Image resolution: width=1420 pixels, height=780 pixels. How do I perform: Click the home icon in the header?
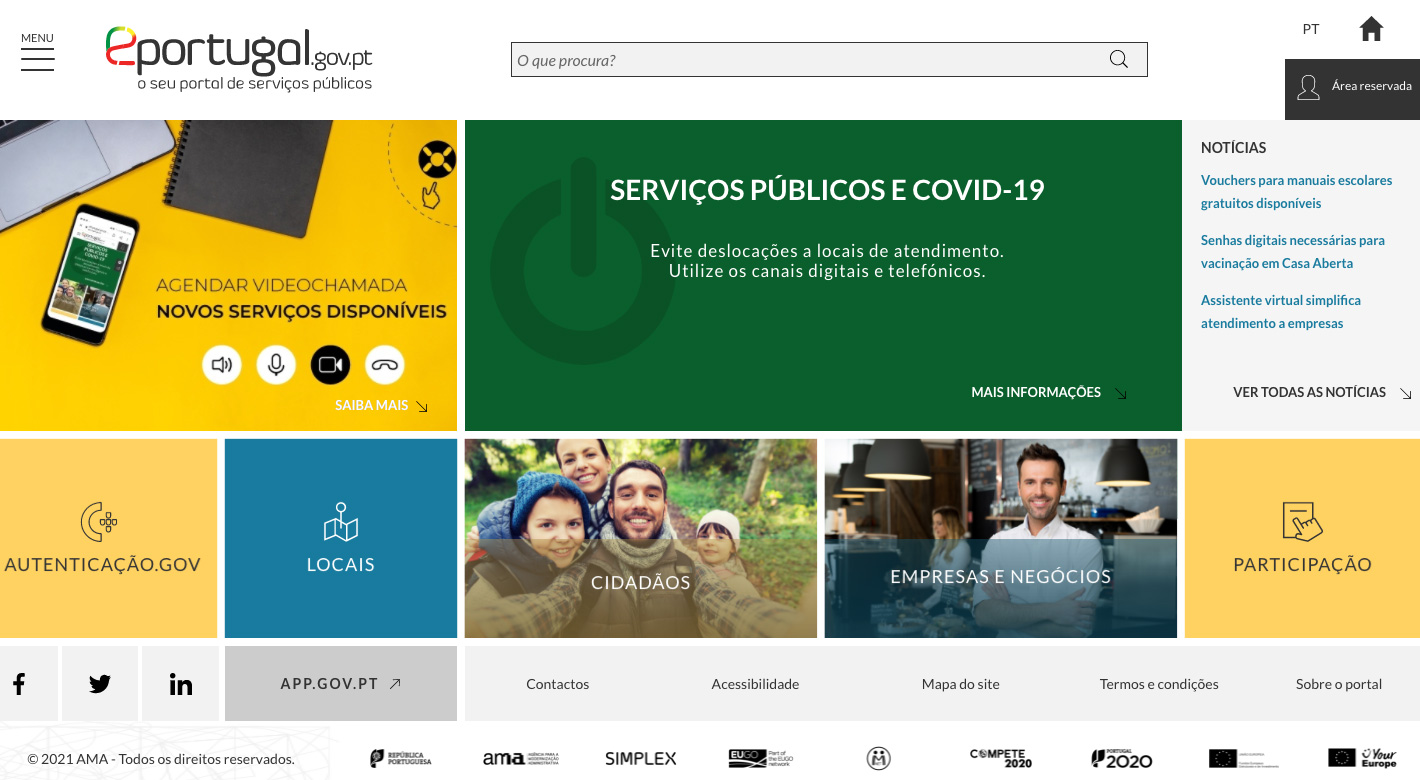1371,29
